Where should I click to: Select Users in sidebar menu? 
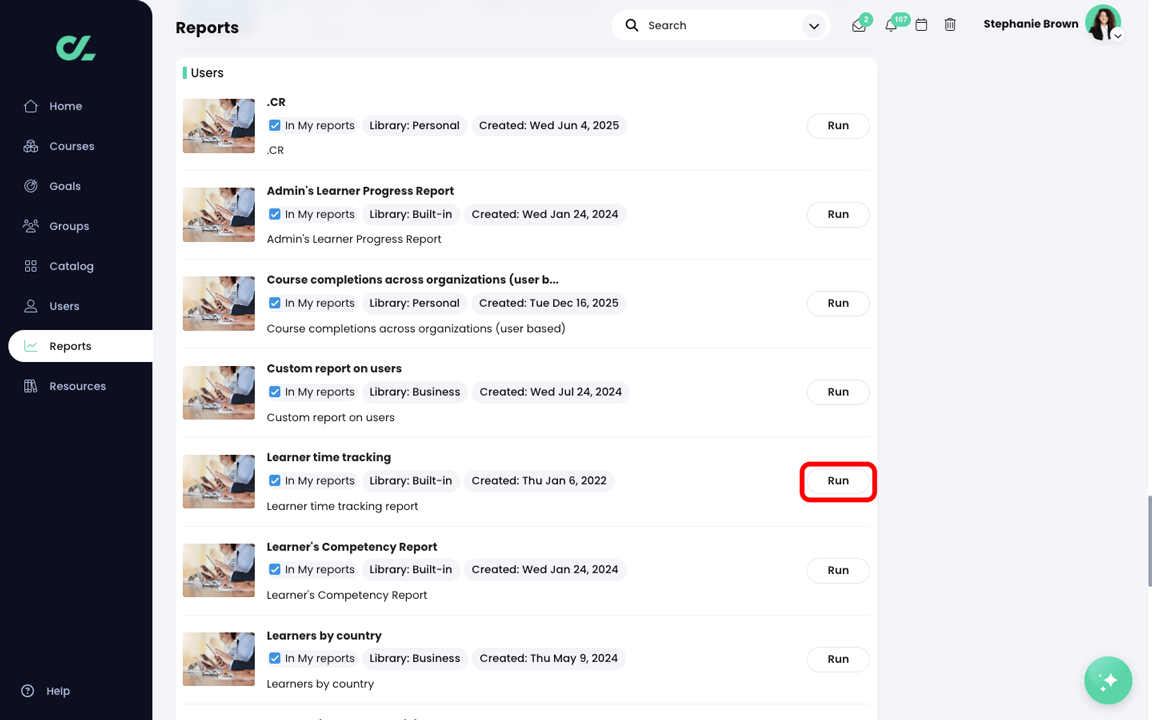click(64, 306)
